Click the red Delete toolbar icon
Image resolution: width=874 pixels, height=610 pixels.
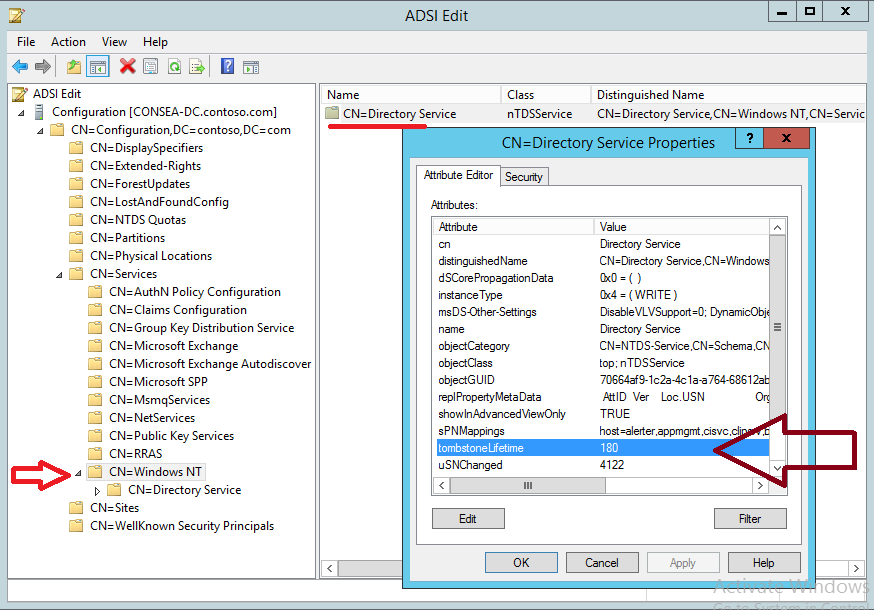pos(127,67)
